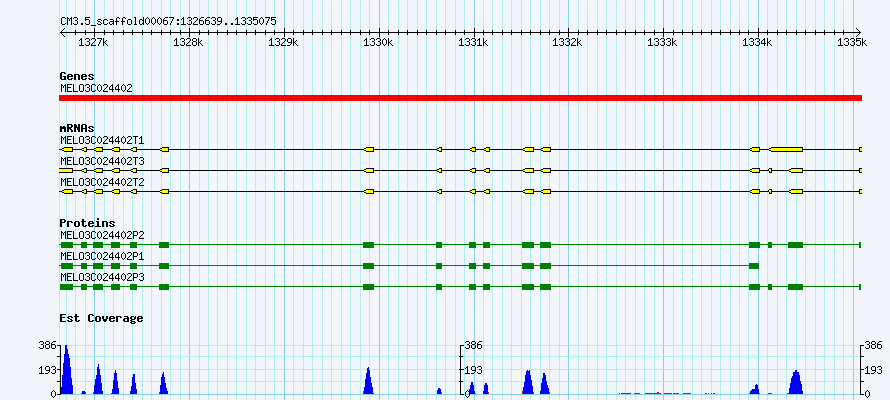This screenshot has height=400, width=890.
Task: Click the Proteins track heading
Action: point(87,224)
